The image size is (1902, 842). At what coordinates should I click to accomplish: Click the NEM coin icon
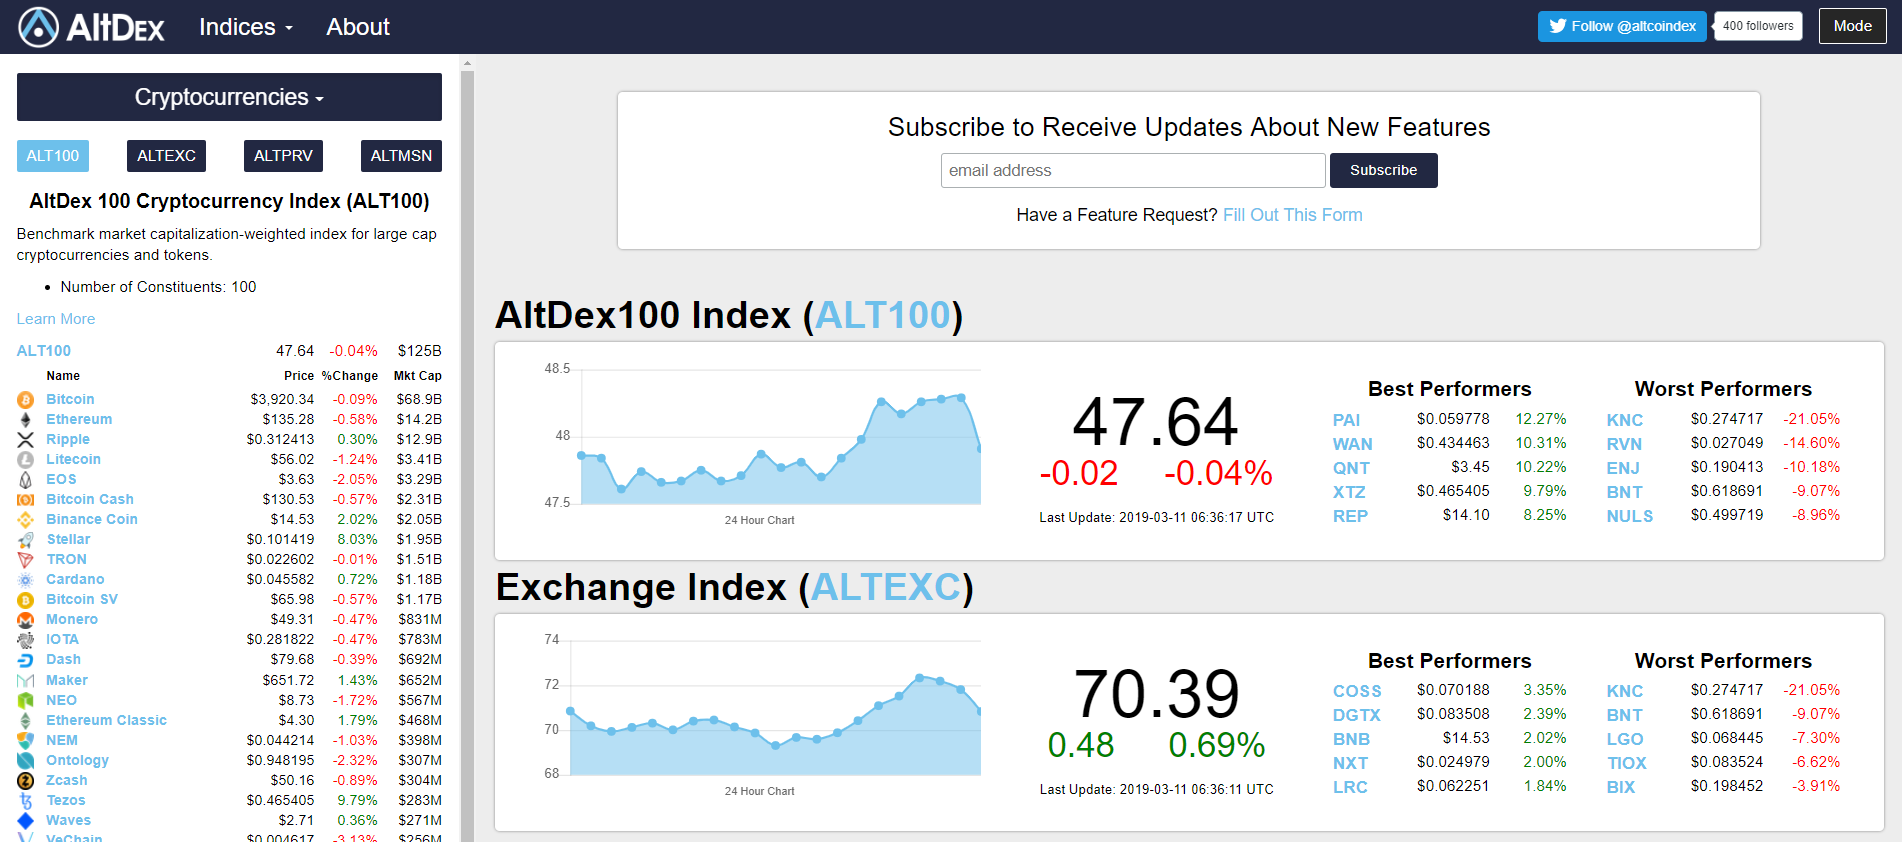(26, 741)
